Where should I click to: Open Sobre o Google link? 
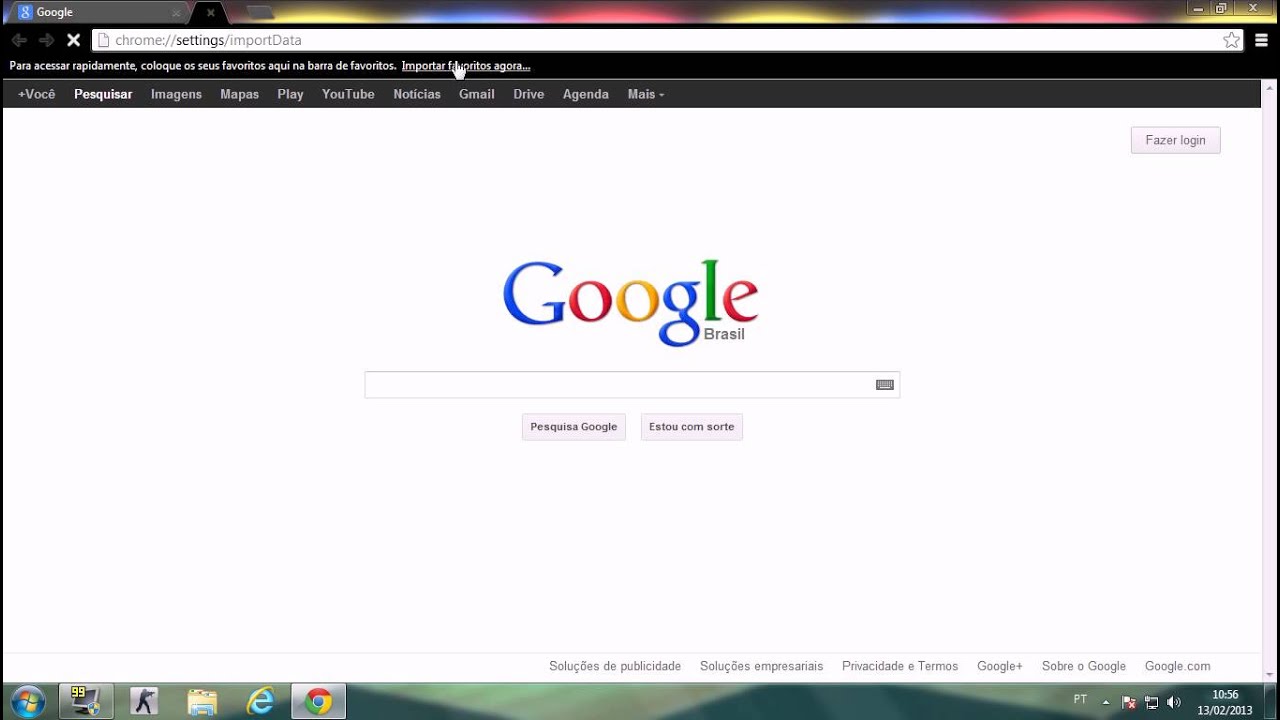(x=1084, y=666)
